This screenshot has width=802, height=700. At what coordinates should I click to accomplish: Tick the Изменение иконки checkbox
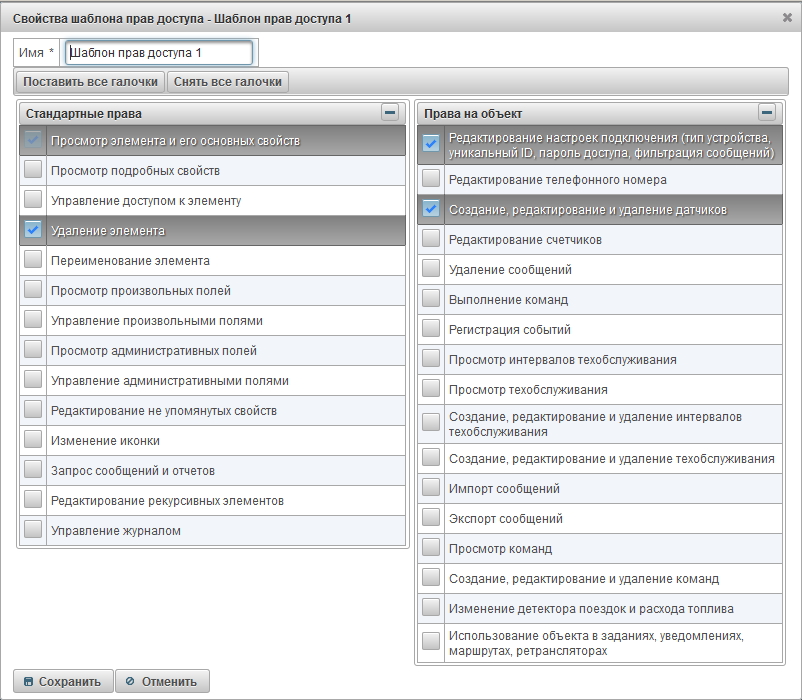[33, 440]
